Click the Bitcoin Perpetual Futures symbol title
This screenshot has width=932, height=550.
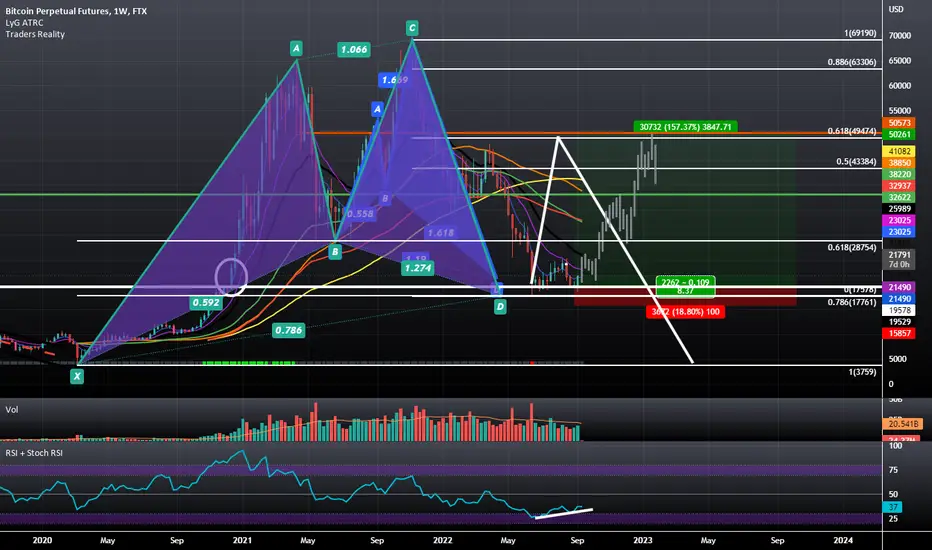76,11
